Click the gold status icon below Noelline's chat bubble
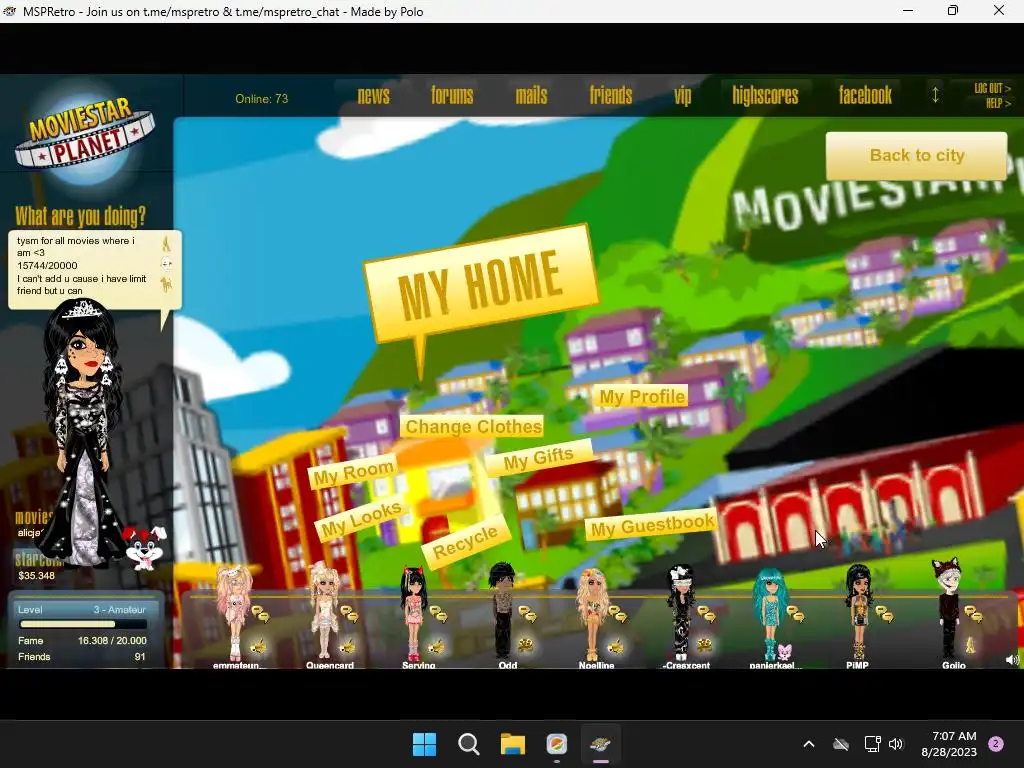This screenshot has width=1024, height=768. tap(615, 647)
